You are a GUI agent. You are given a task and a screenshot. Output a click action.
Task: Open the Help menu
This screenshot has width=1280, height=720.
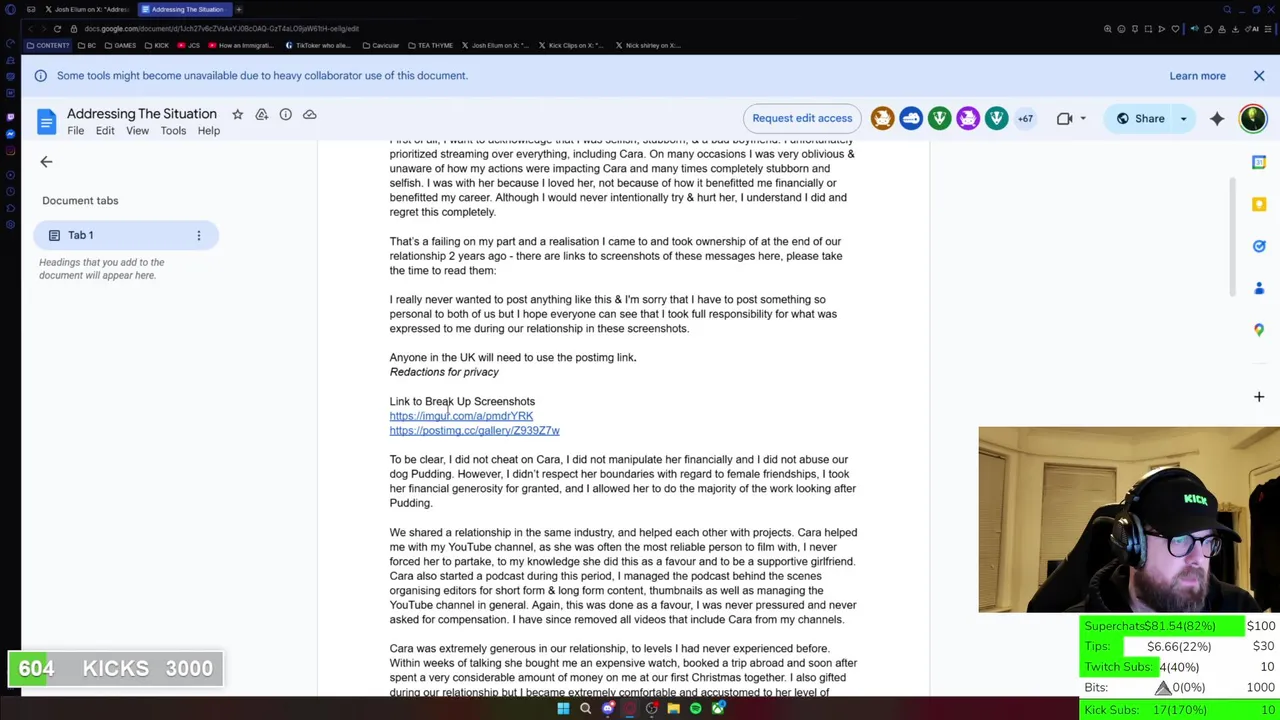208,131
